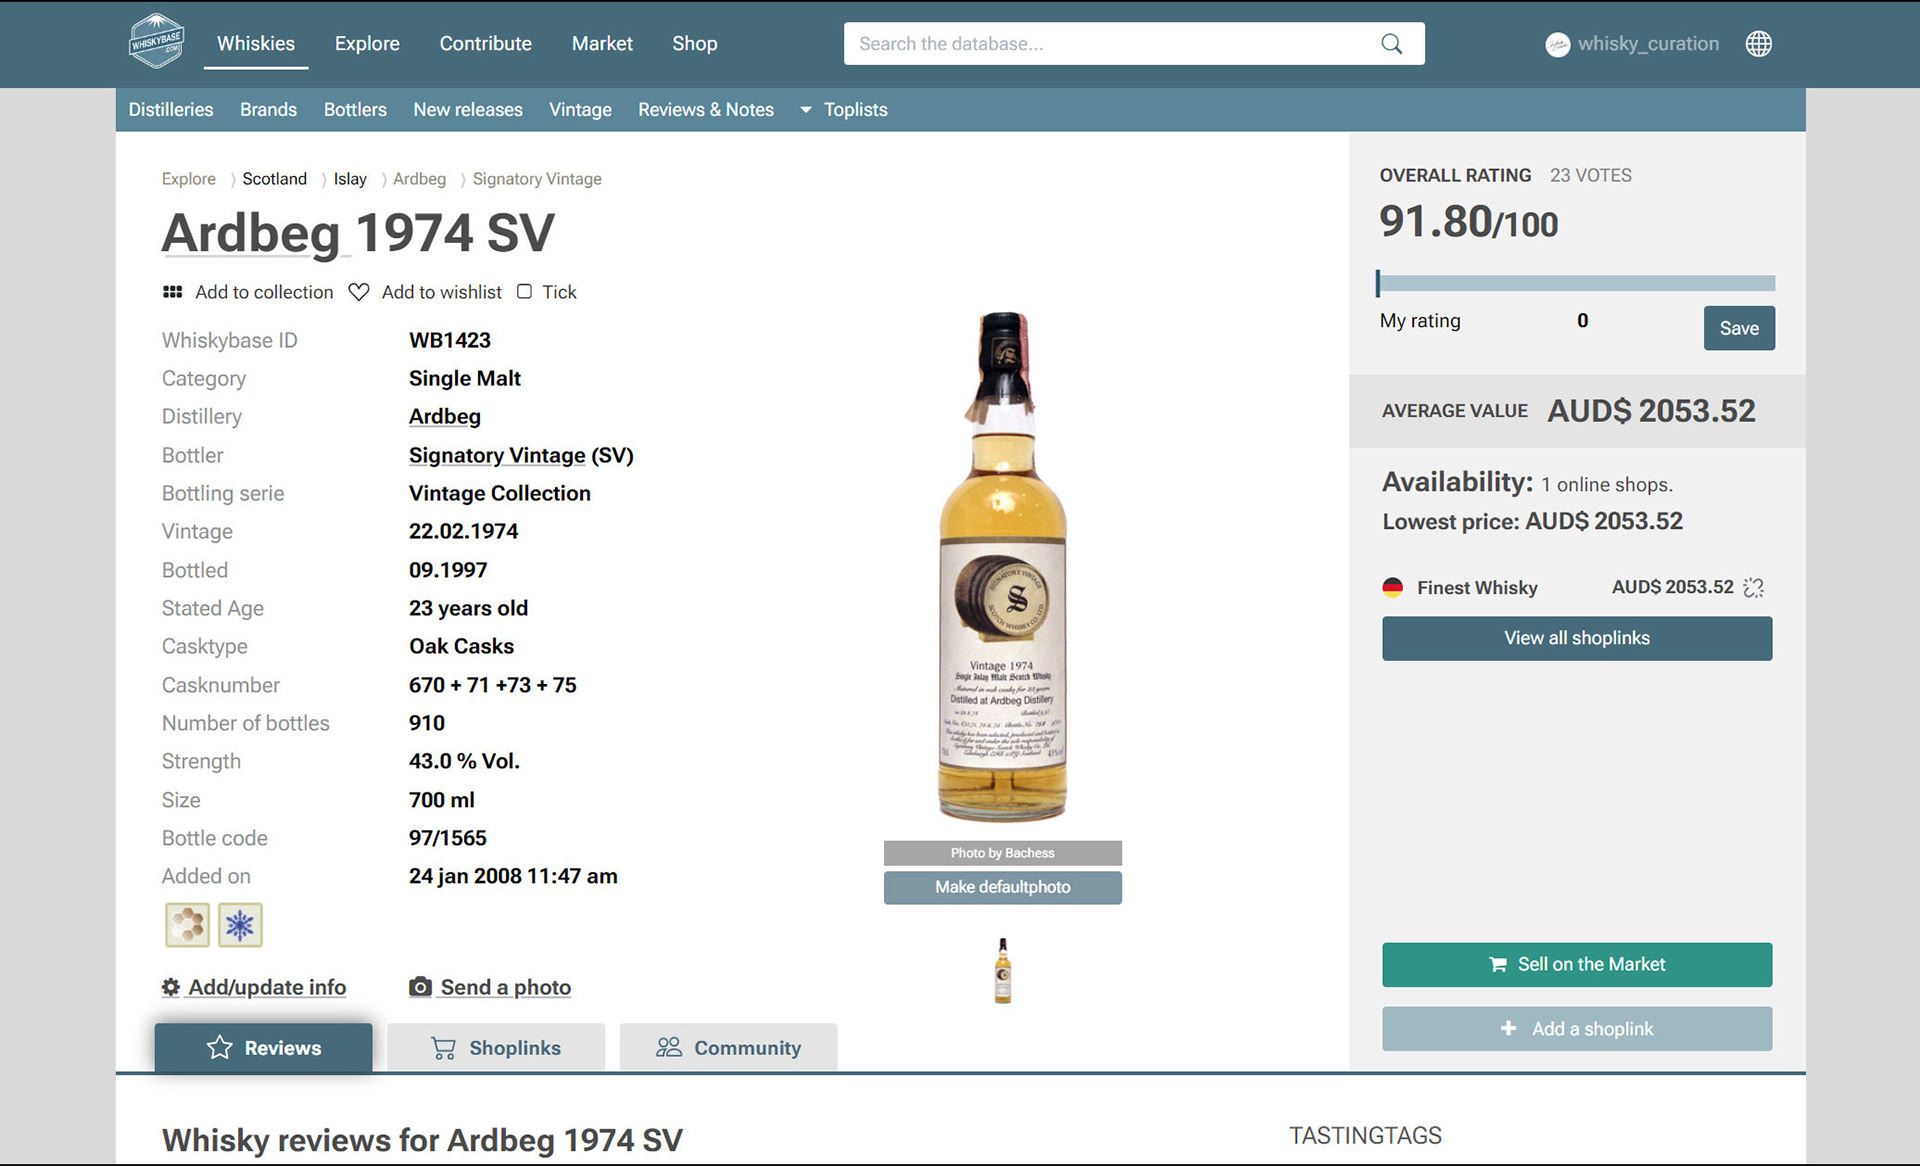Click the collection grid icon
1920x1166 pixels.
[172, 292]
